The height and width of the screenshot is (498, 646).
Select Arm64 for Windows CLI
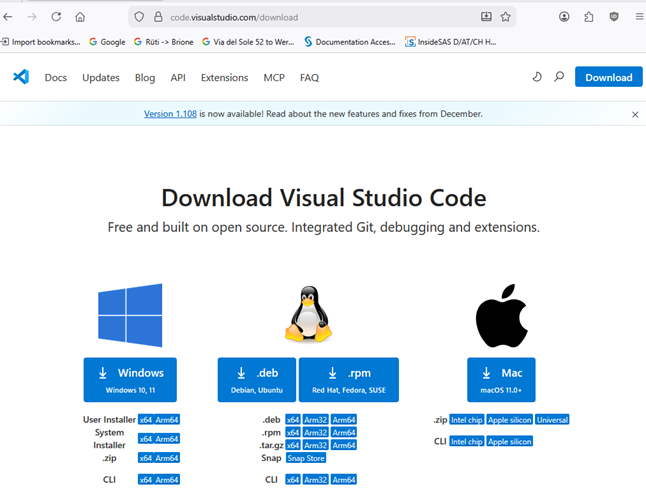click(x=167, y=479)
